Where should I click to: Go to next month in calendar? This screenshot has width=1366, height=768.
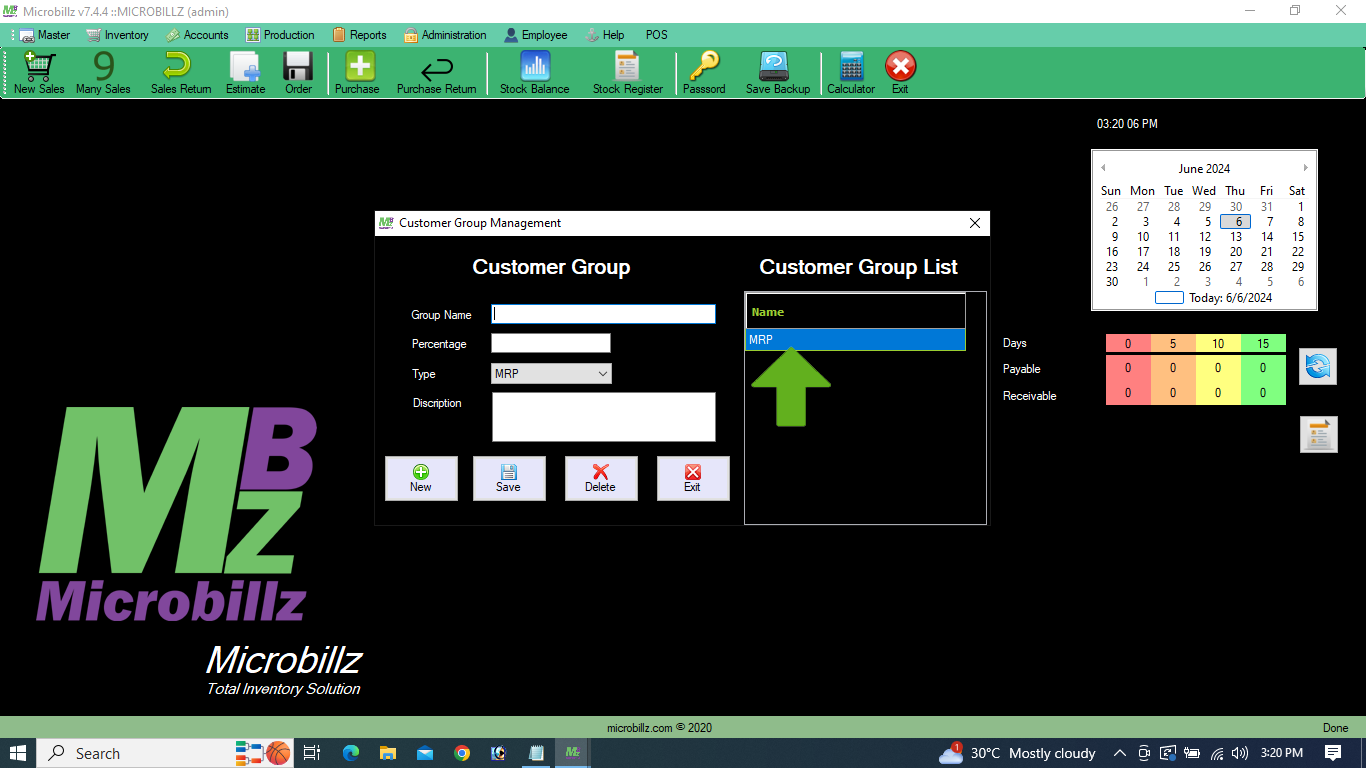[x=1305, y=168]
